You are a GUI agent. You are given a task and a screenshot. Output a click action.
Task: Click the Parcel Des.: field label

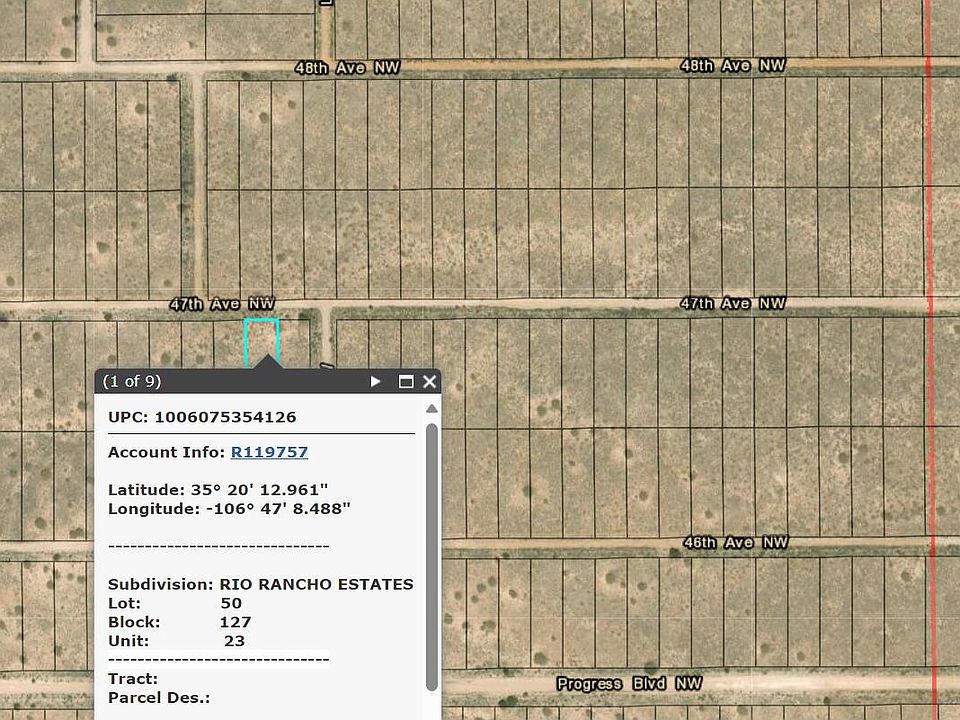click(159, 698)
